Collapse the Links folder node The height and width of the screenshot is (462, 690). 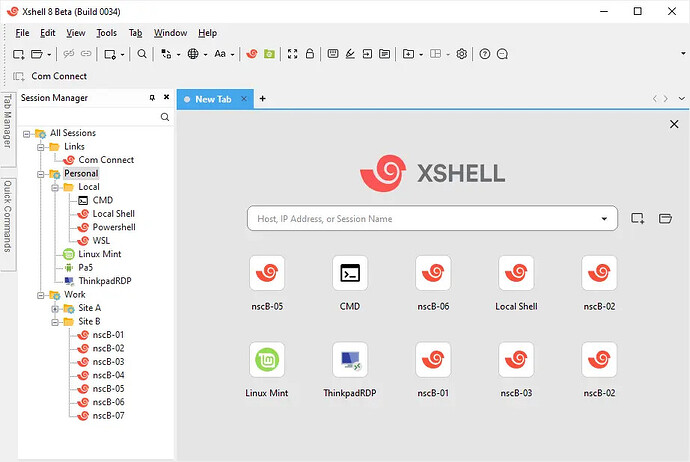tap(41, 147)
